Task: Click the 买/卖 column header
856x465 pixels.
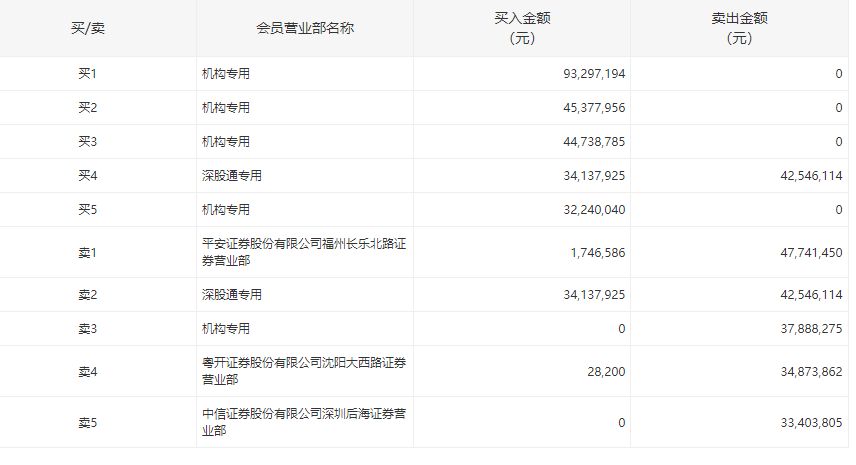Action: coord(88,28)
